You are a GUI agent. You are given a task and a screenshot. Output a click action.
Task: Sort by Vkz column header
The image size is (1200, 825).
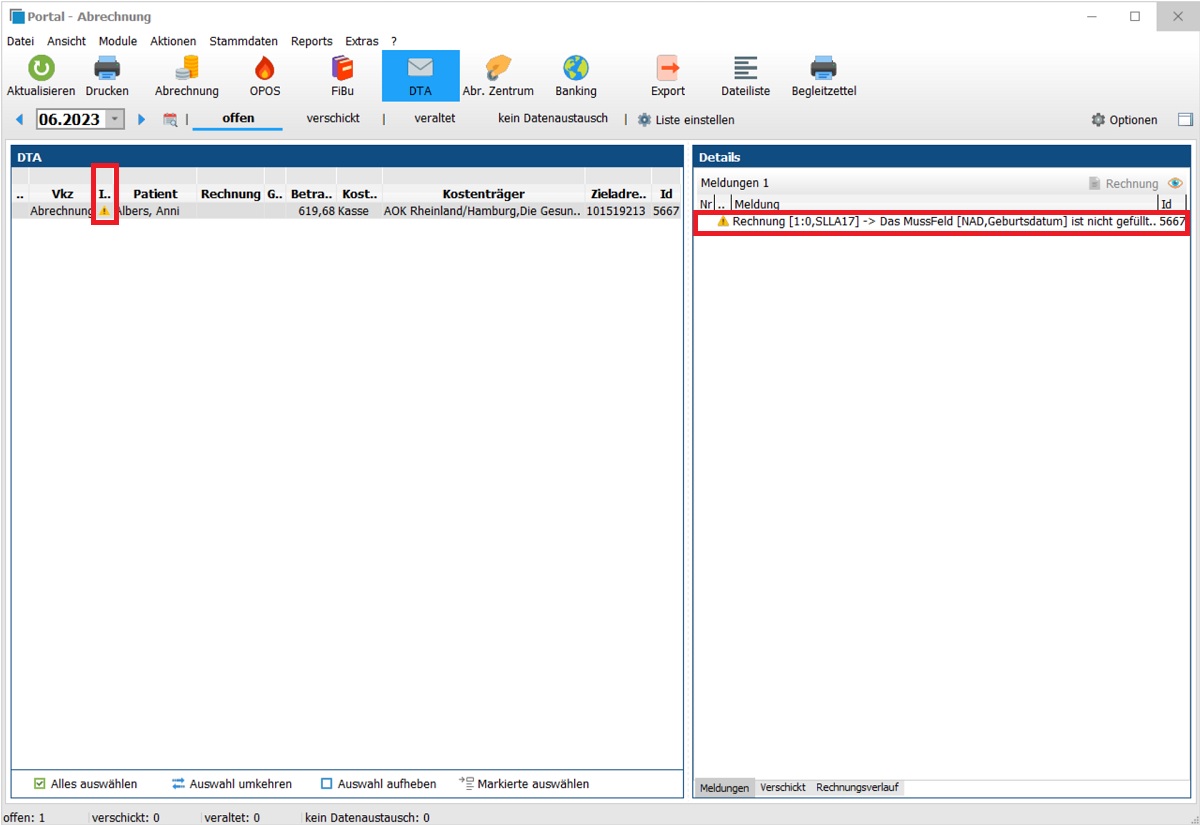[62, 194]
